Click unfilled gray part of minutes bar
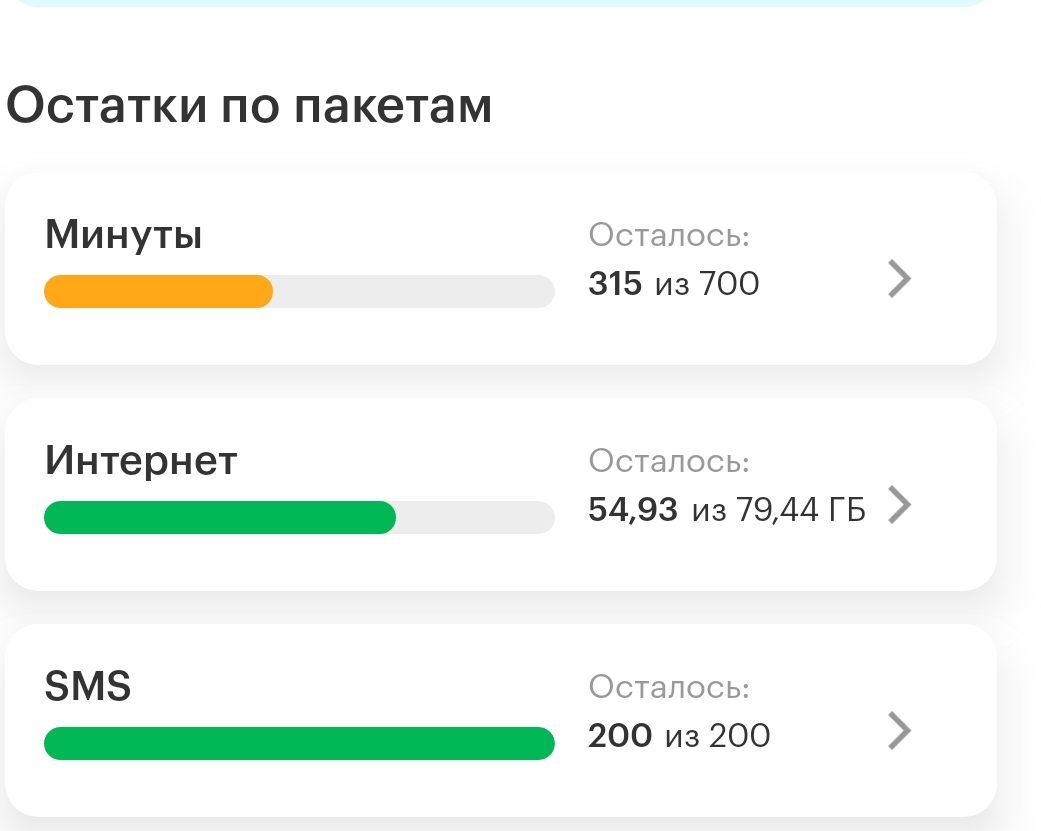Viewport: 1041px width, 831px height. (414, 291)
